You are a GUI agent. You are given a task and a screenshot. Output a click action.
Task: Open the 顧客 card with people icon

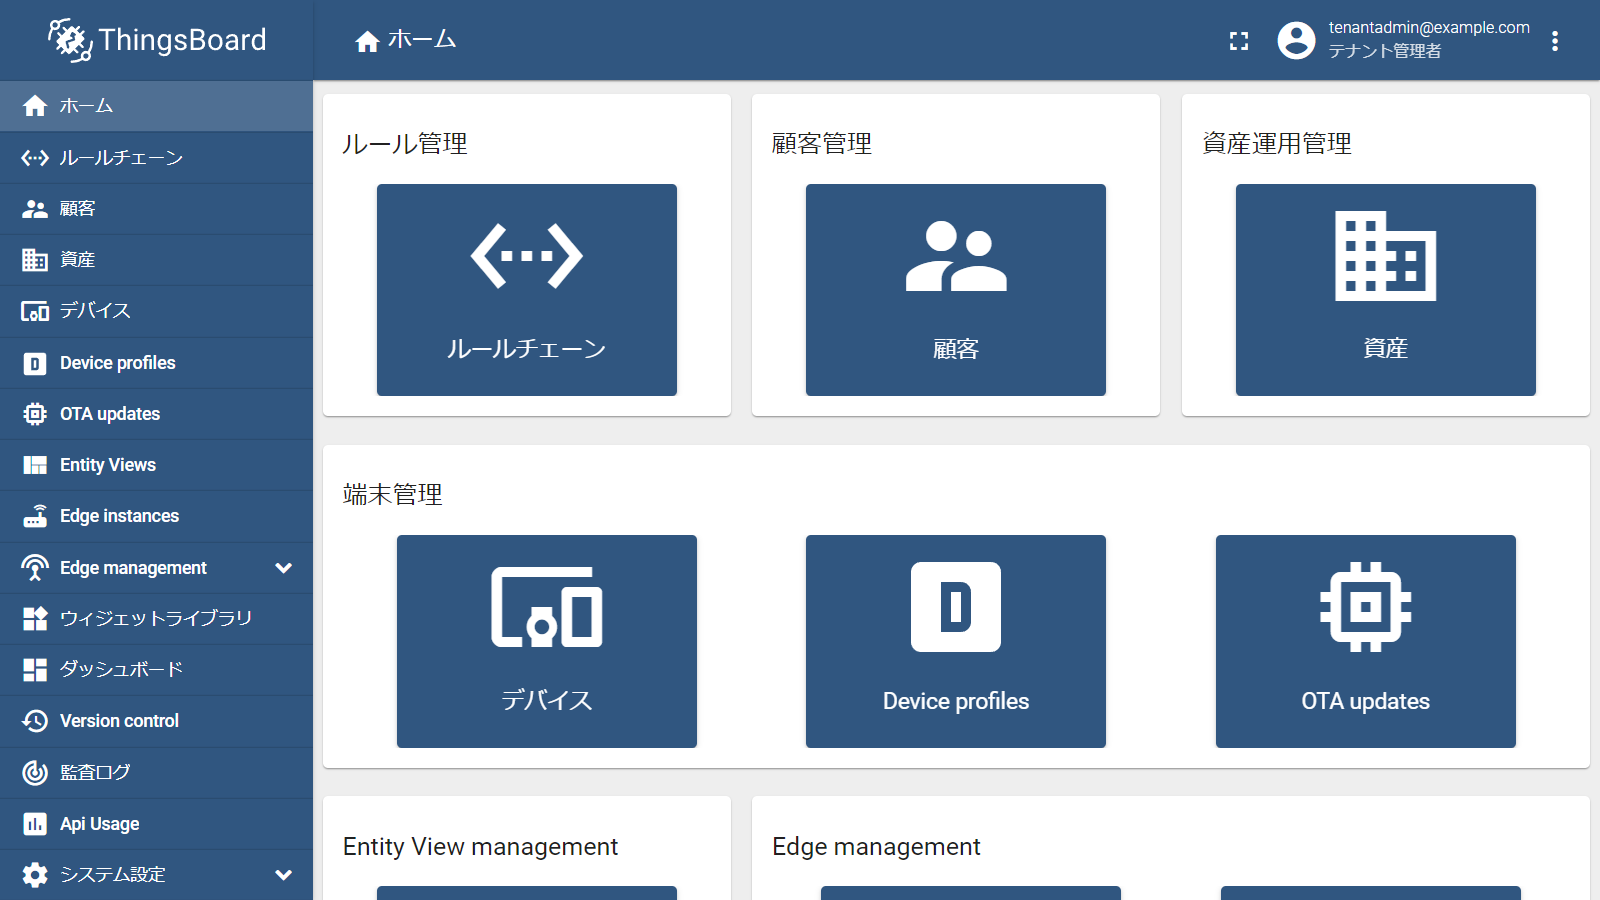(955, 290)
